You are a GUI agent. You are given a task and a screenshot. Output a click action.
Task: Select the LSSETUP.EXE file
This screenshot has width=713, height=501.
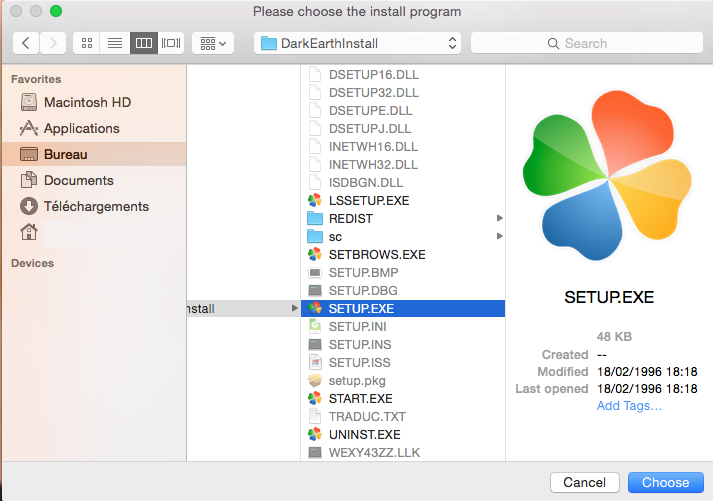coord(403,200)
